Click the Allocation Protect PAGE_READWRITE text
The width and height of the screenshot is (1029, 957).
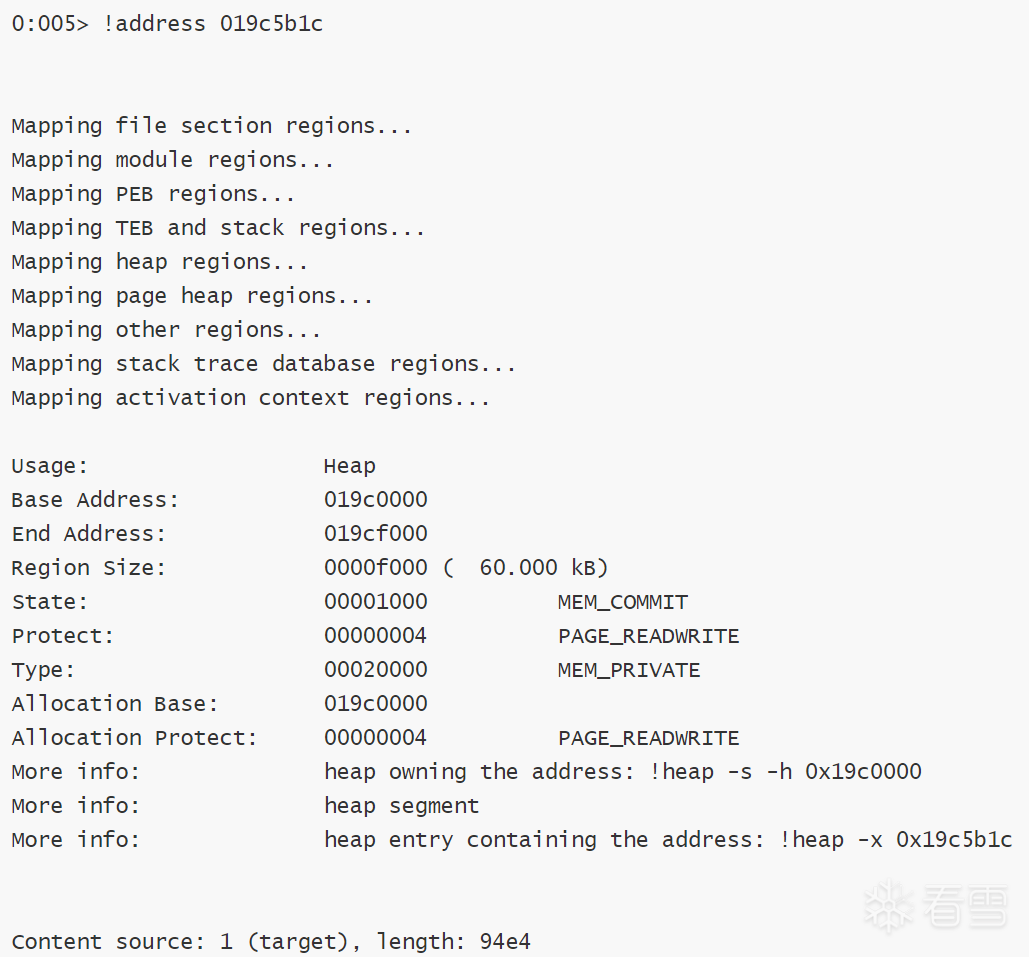tap(648, 738)
